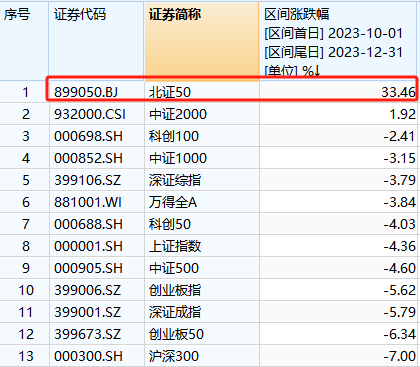This screenshot has width=420, height=367.
Task: Select security code 399106.SZ
Action: tap(88, 180)
